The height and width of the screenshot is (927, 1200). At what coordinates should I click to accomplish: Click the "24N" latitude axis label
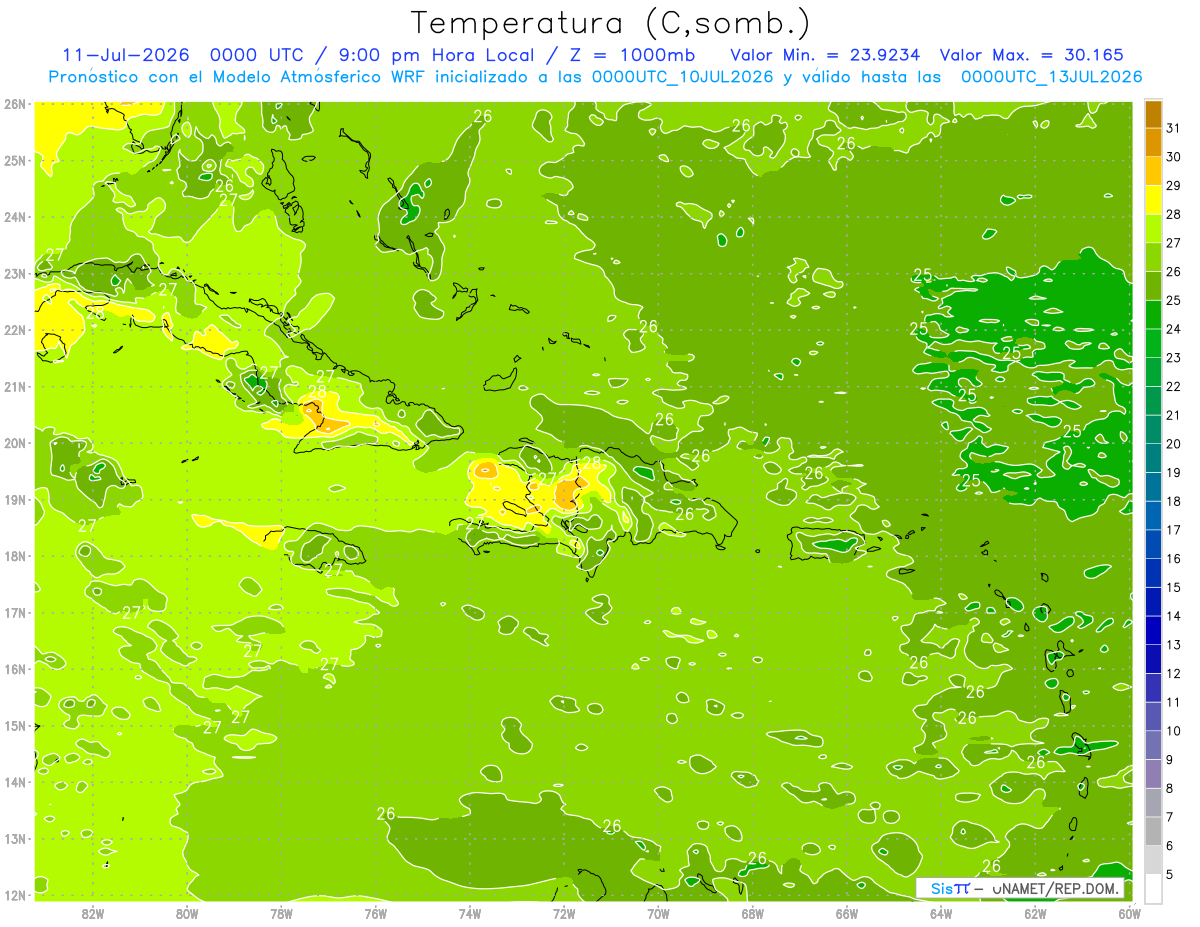pos(15,217)
